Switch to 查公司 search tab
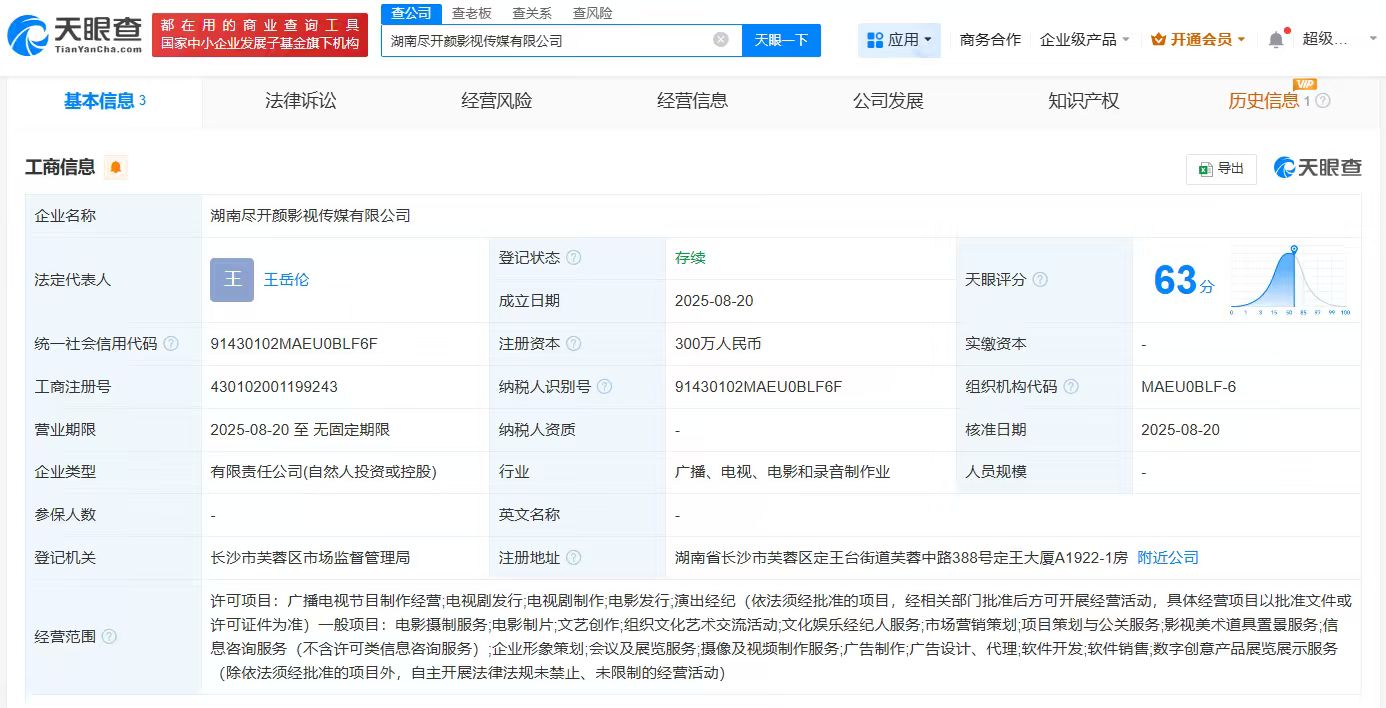The height and width of the screenshot is (708, 1386). [x=411, y=13]
